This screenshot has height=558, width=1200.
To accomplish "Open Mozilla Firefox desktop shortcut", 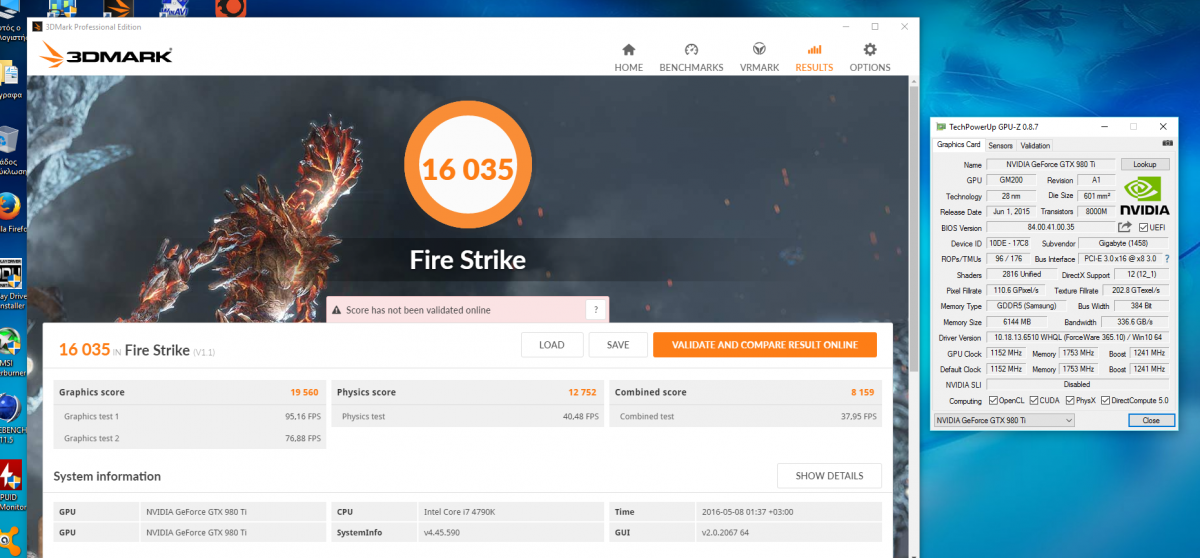I will [x=10, y=213].
